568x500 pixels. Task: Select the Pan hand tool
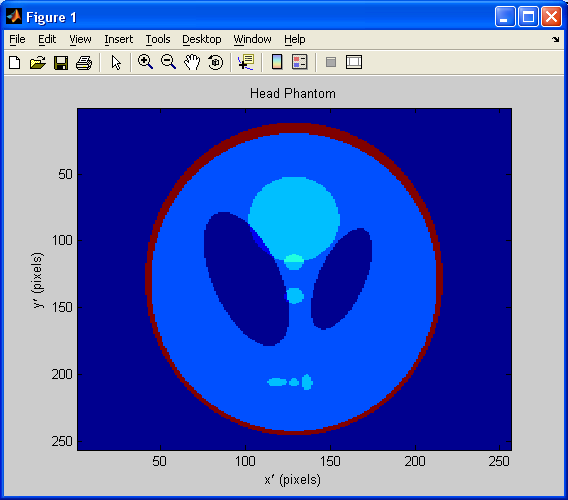click(x=192, y=62)
